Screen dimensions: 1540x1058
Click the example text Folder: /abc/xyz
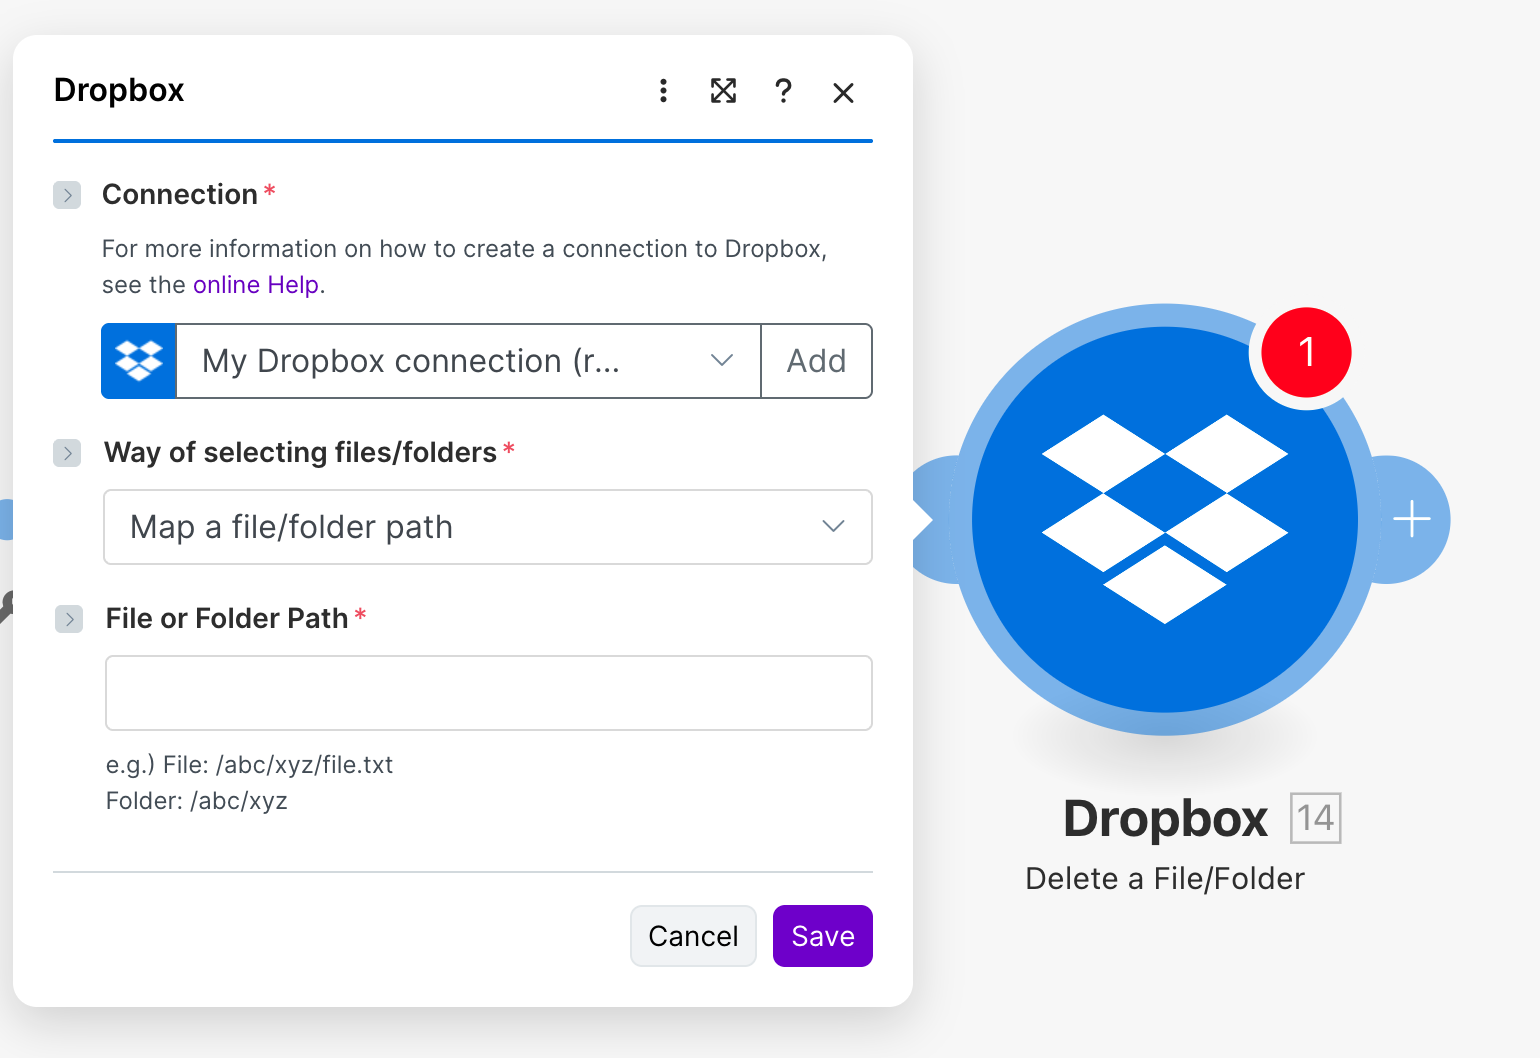point(197,801)
